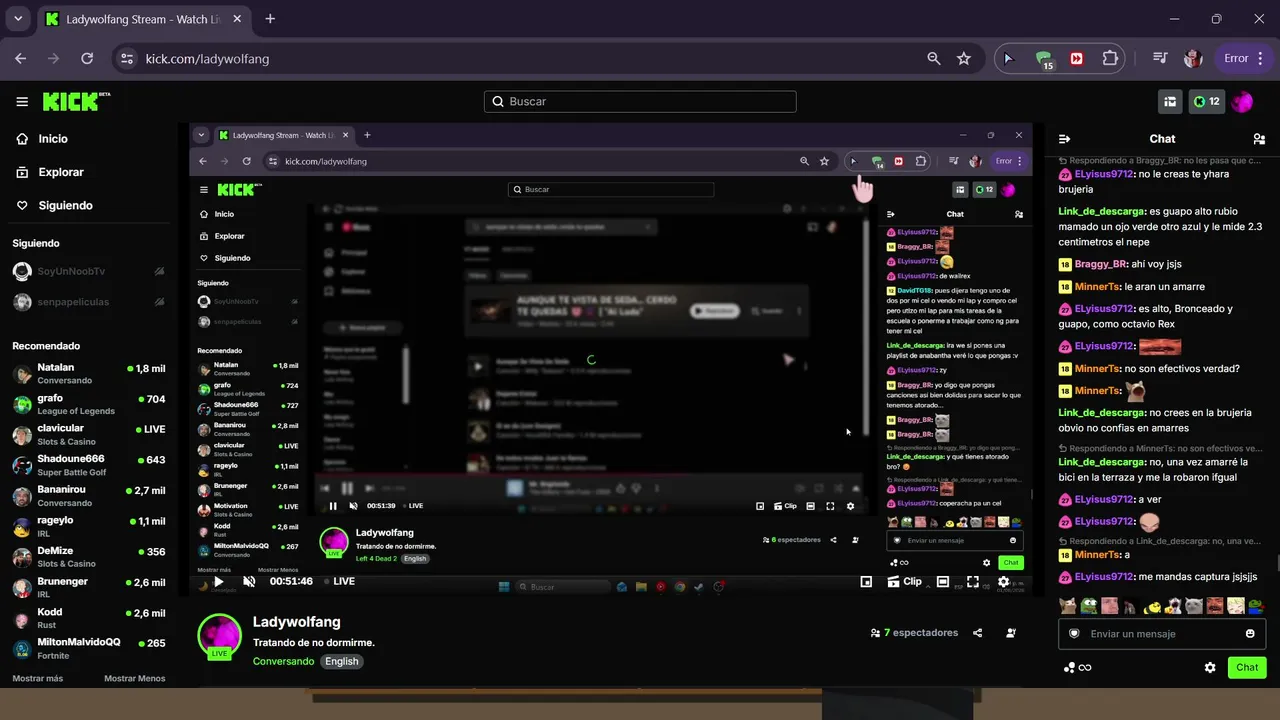Open recommended channel MiltonMalvidoQQ
The height and width of the screenshot is (720, 1280).
[x=88, y=648]
